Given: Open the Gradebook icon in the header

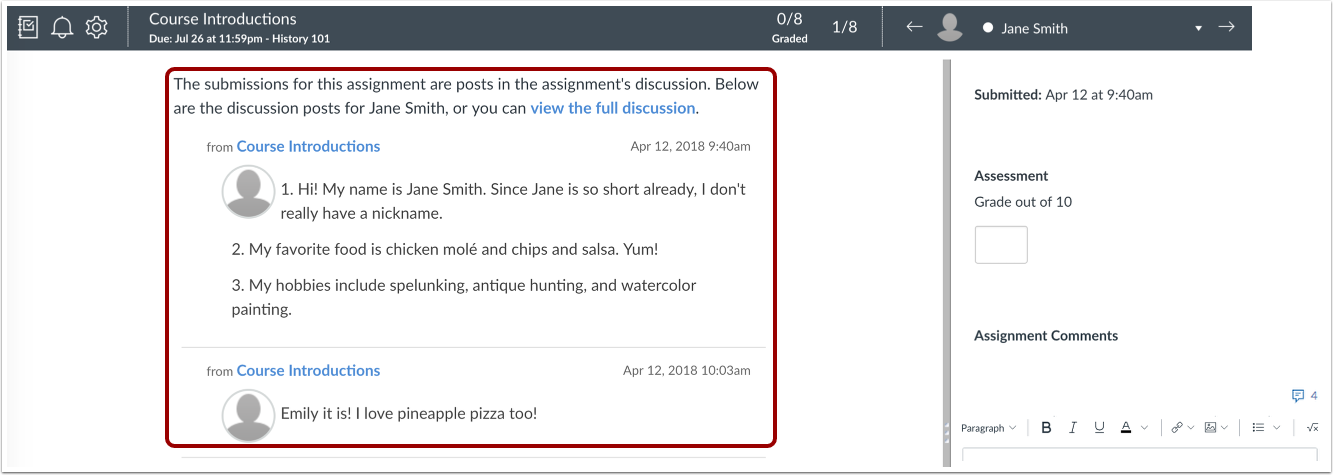Looking at the screenshot, I should click(x=28, y=28).
